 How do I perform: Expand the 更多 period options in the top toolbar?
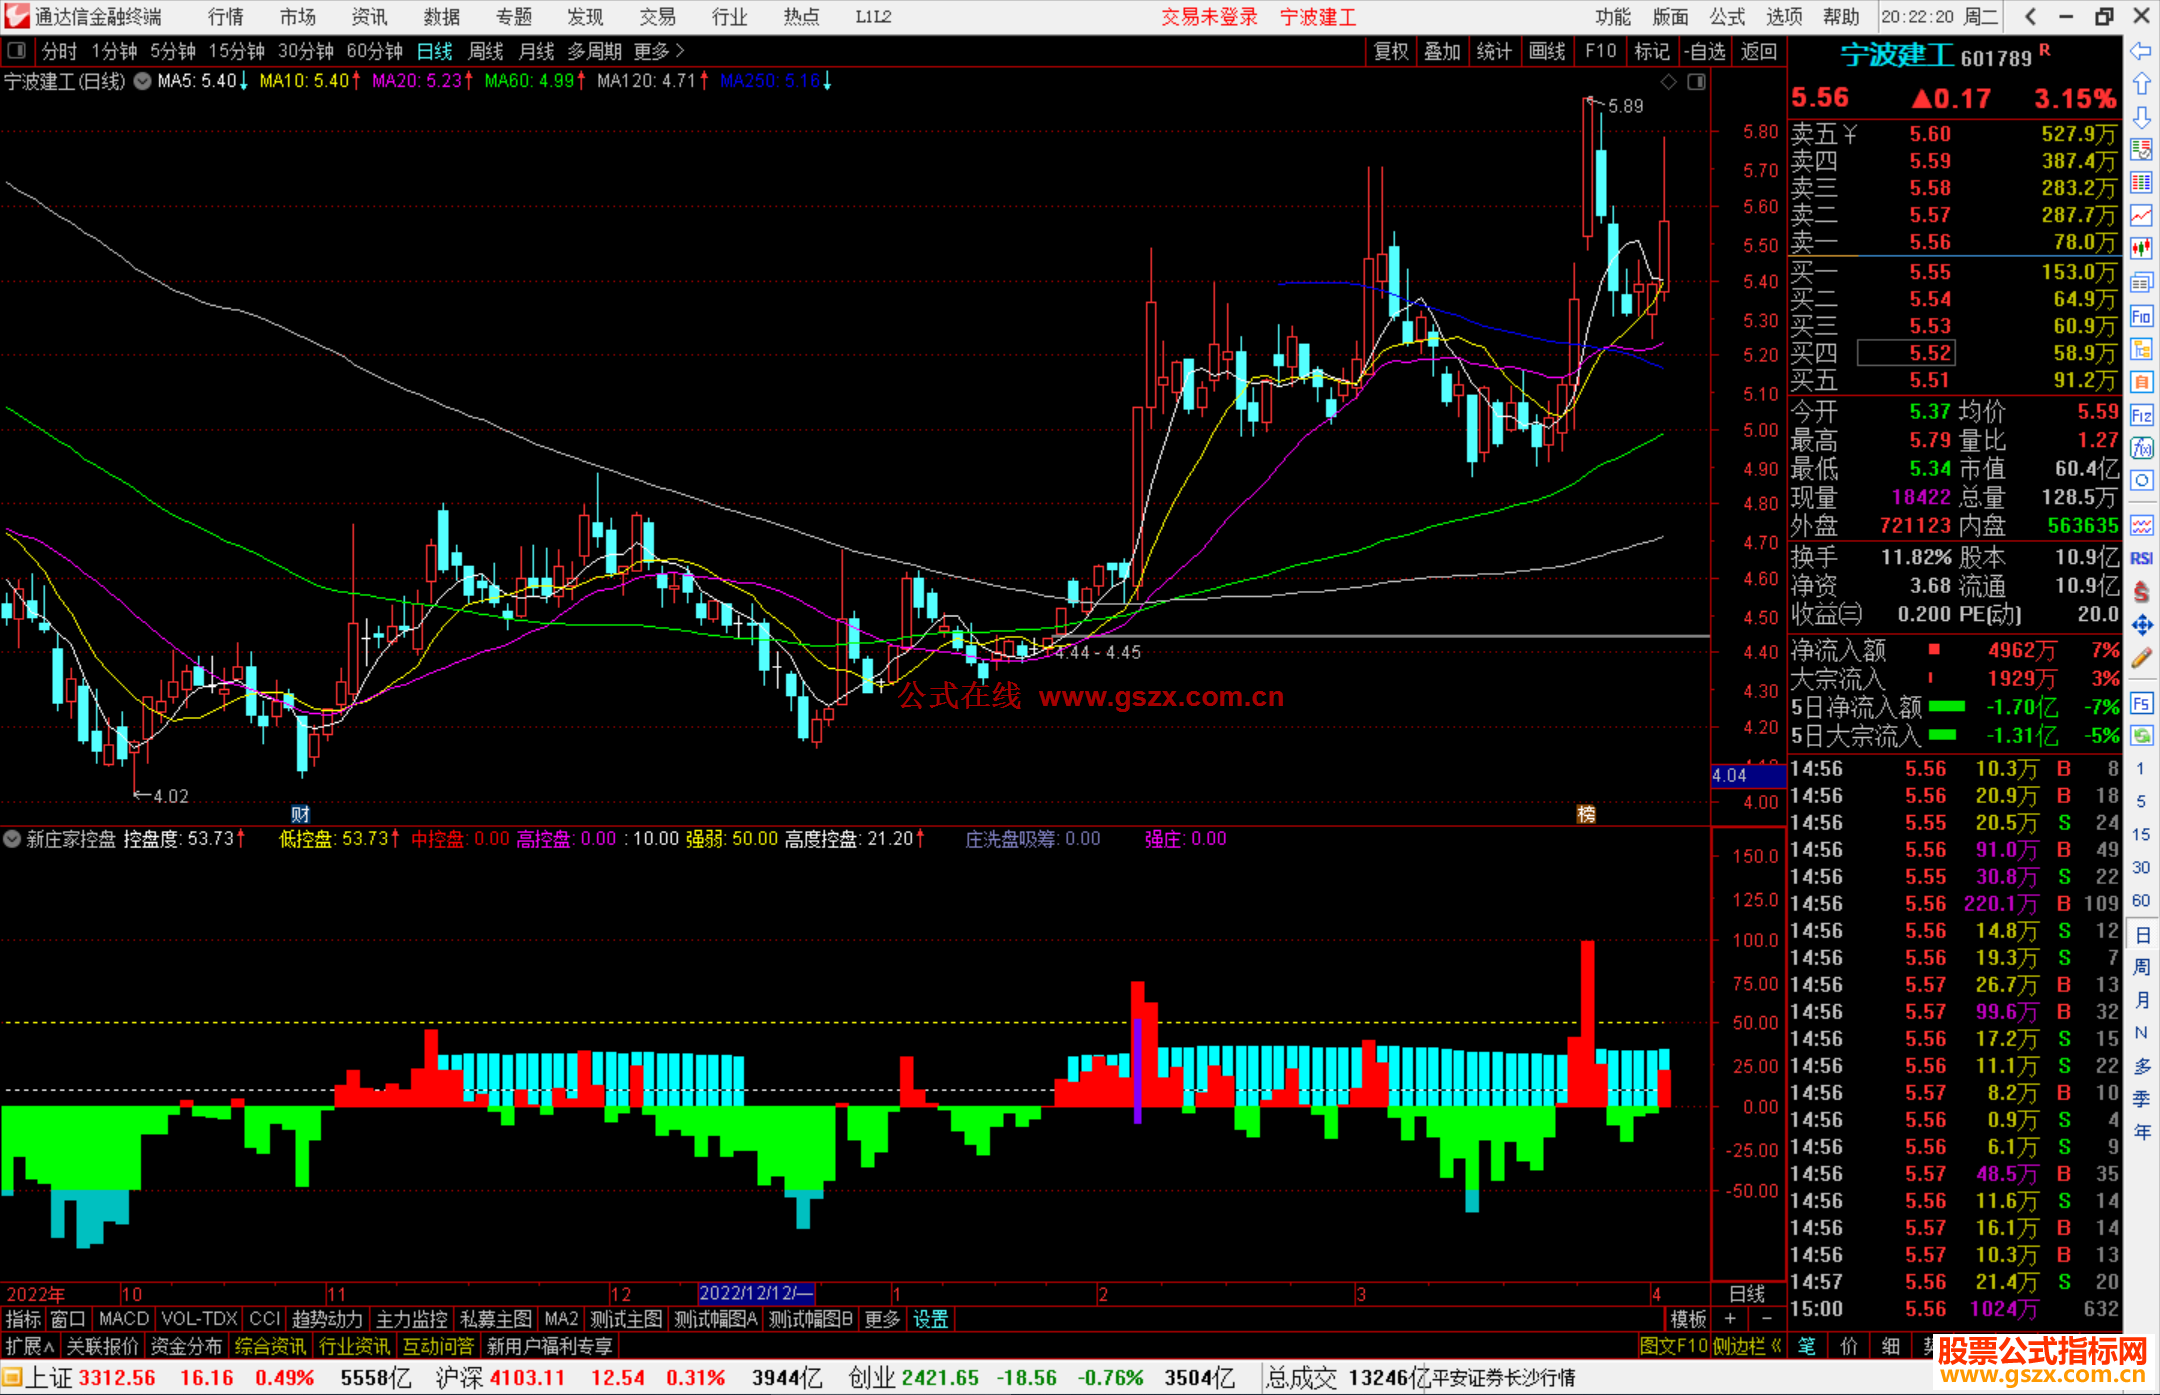tap(659, 50)
